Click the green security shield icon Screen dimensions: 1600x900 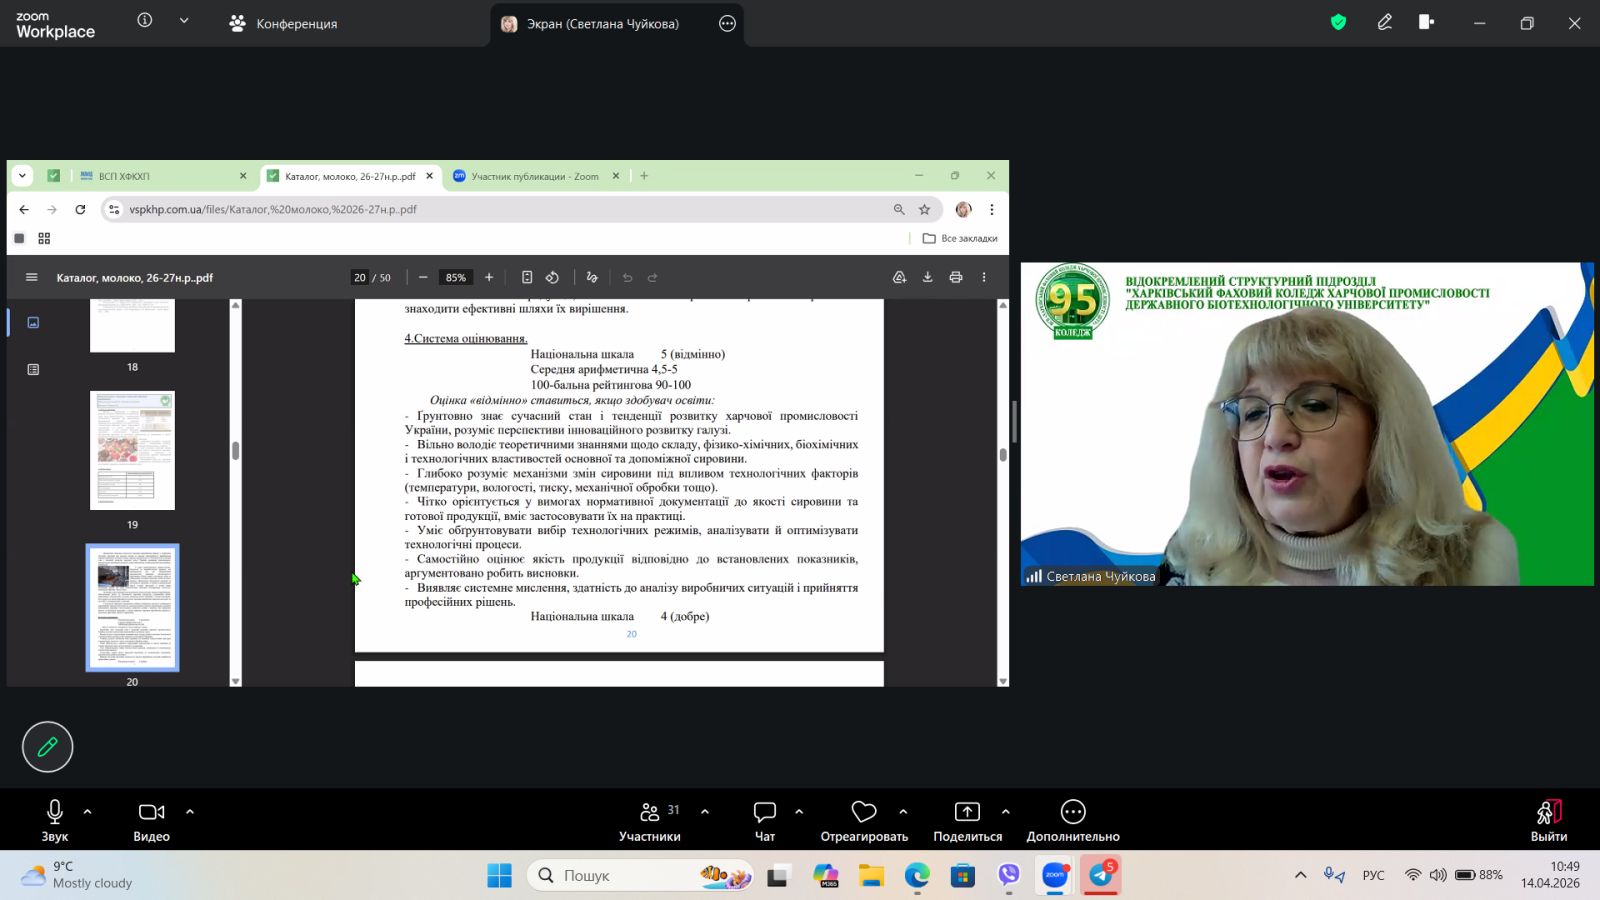pos(1338,22)
